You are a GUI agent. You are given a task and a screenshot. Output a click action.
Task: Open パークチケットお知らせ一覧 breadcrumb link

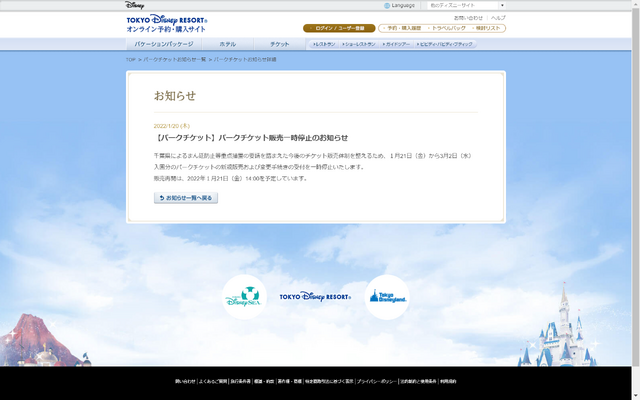click(175, 60)
